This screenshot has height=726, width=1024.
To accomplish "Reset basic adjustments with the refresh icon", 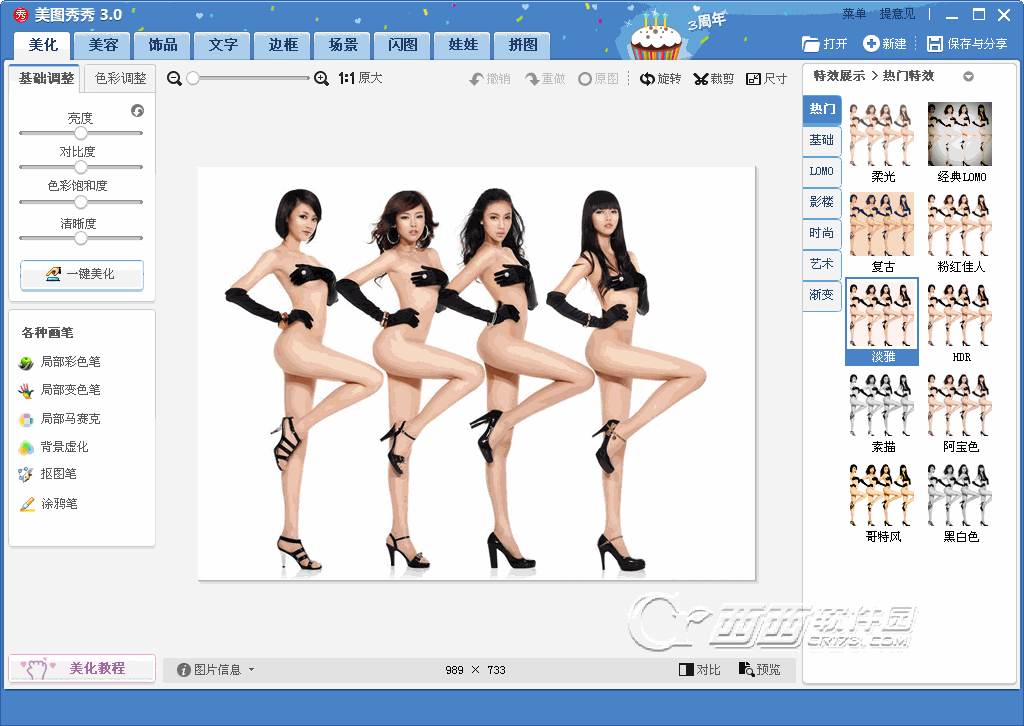I will click(137, 110).
